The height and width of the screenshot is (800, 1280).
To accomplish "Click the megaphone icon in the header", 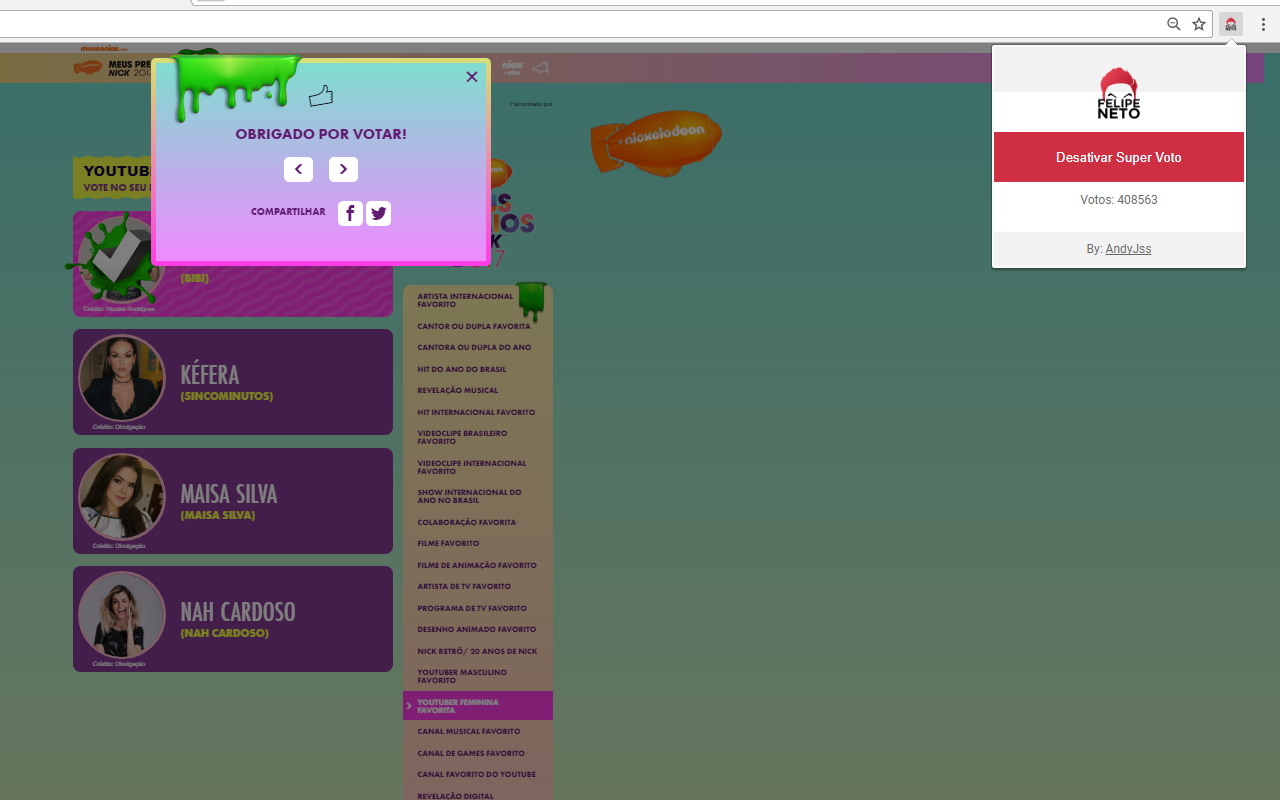I will point(541,68).
